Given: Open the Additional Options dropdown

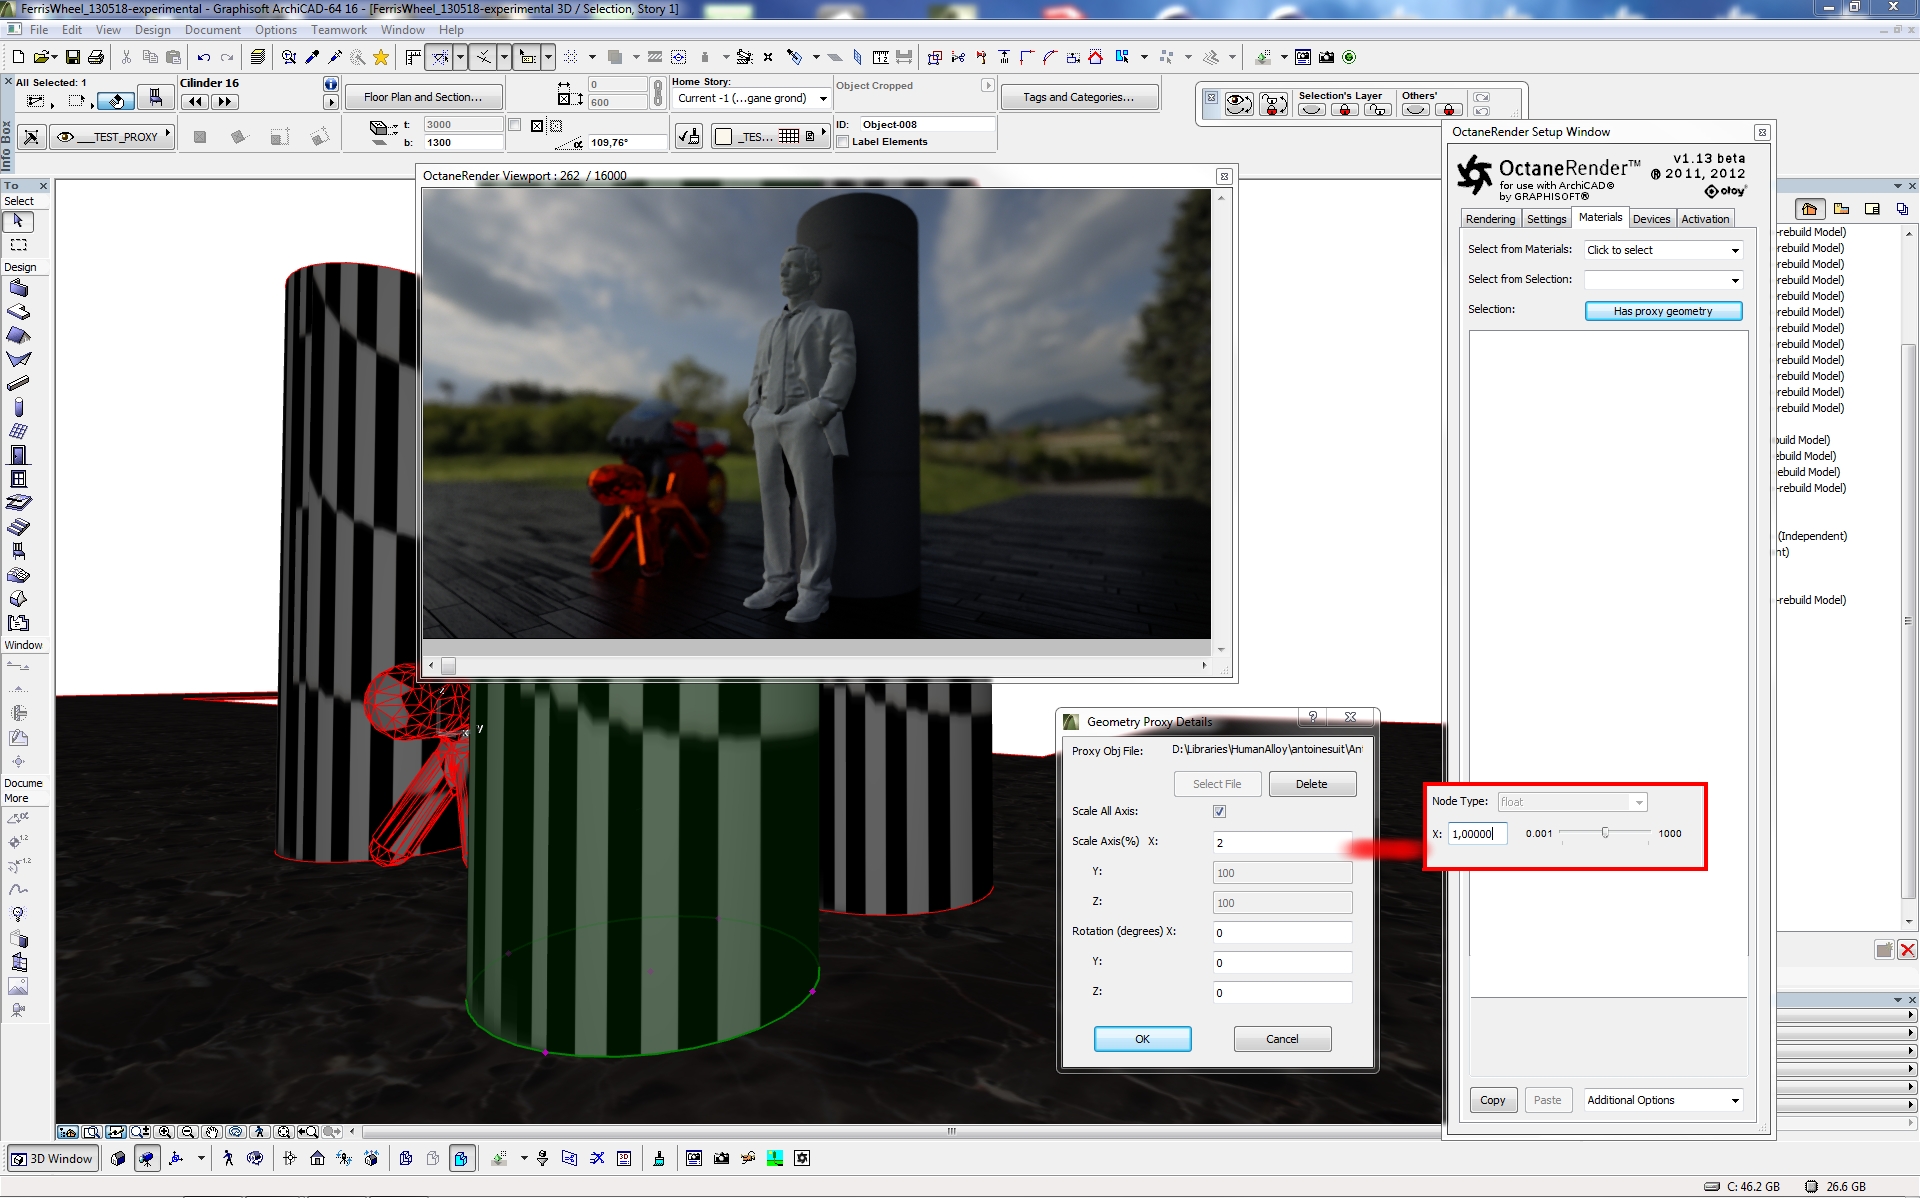Looking at the screenshot, I should [1663, 1101].
